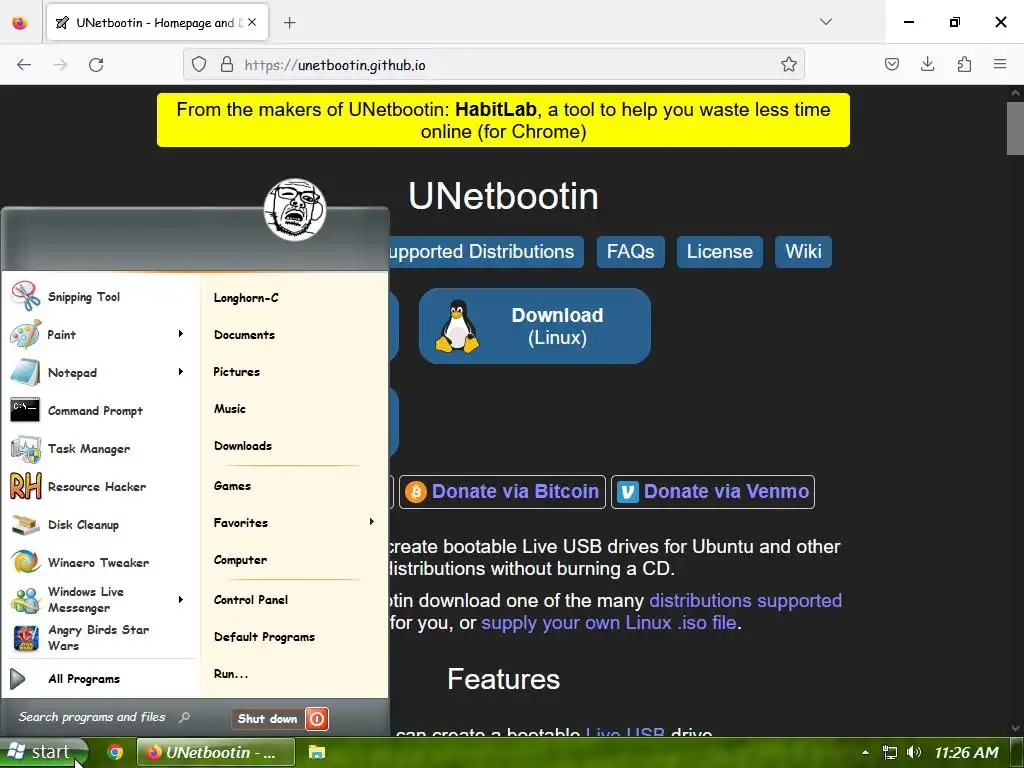Viewport: 1024px width, 768px height.
Task: Click Download (Linux) button
Action: (535, 326)
